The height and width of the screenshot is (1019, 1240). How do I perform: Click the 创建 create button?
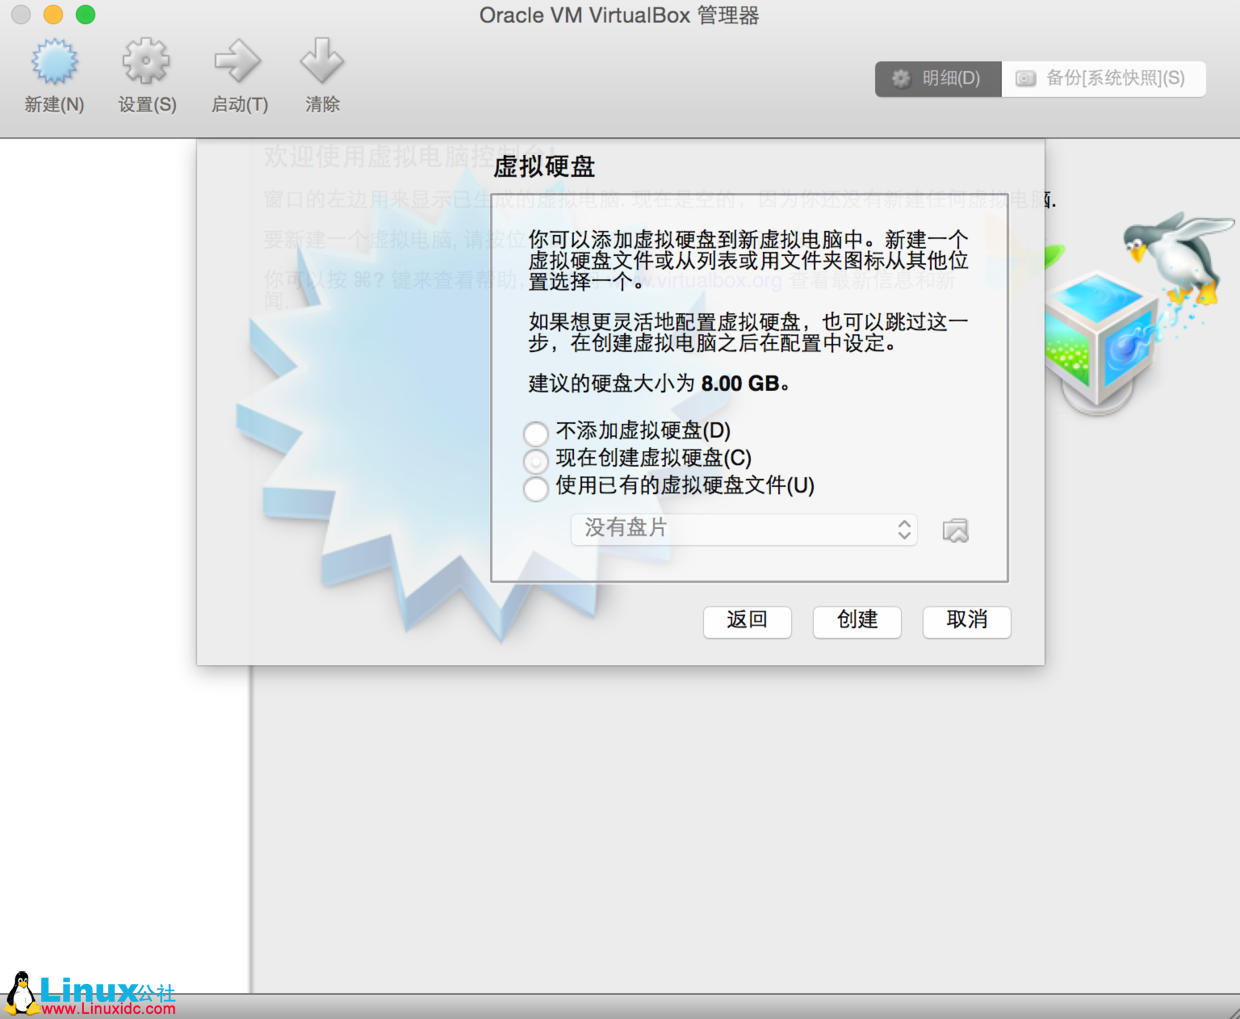(857, 621)
